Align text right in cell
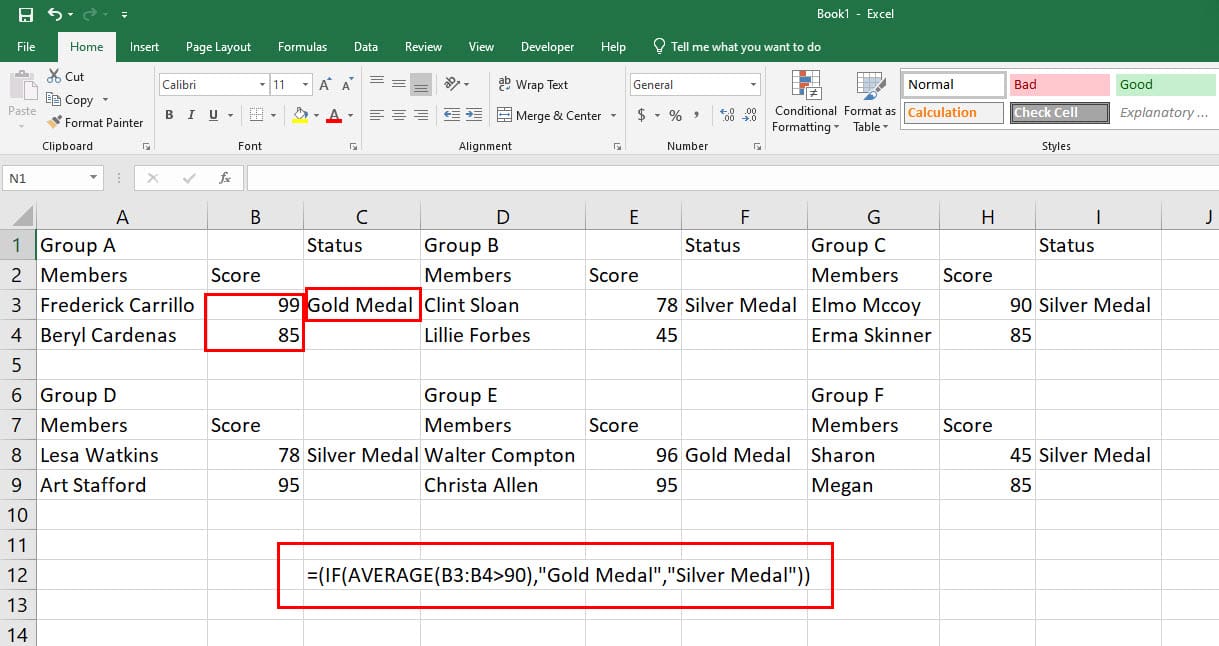The height and width of the screenshot is (646, 1219). (421, 115)
